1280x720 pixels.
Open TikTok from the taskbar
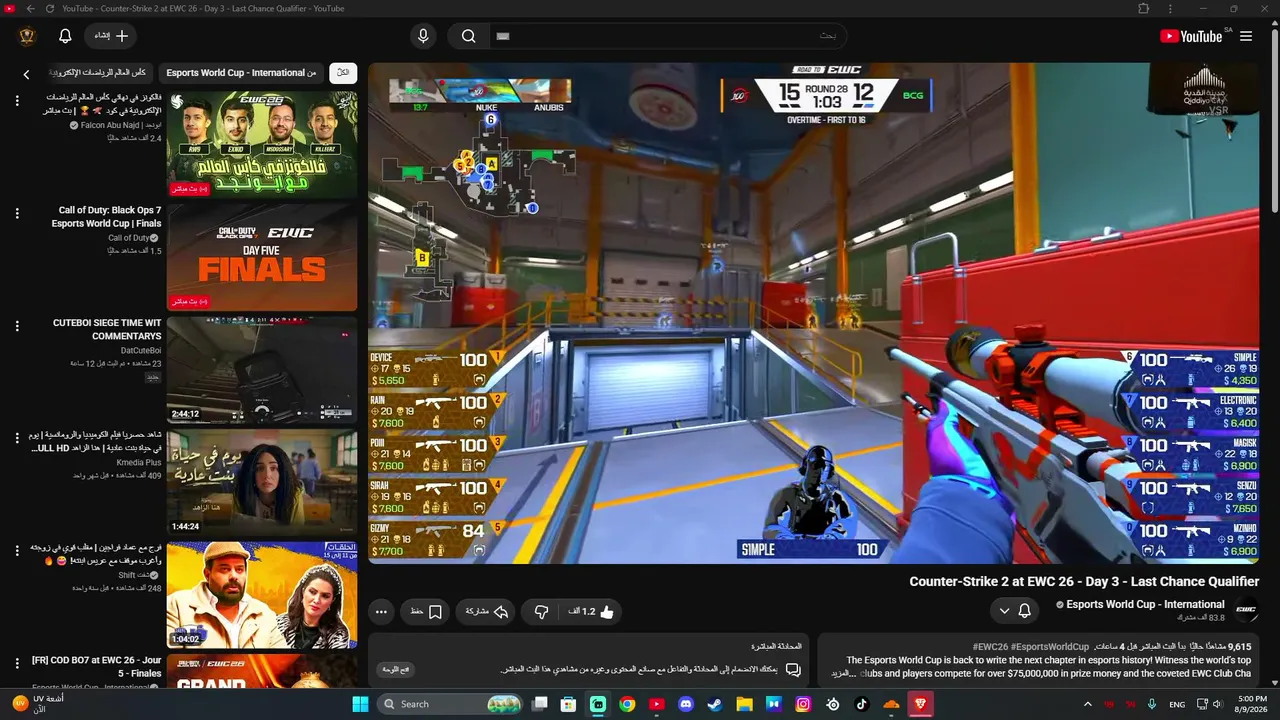(x=862, y=704)
